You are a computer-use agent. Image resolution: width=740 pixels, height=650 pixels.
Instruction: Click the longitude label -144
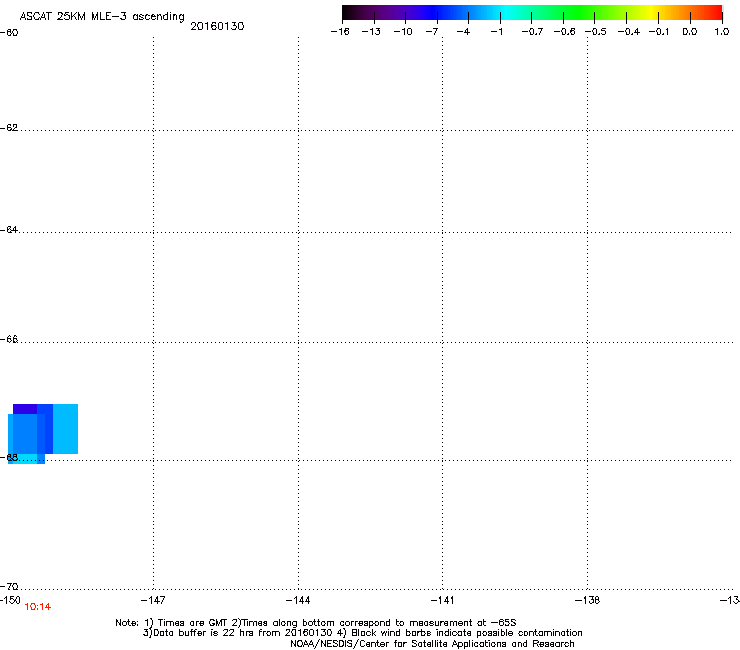(x=298, y=600)
